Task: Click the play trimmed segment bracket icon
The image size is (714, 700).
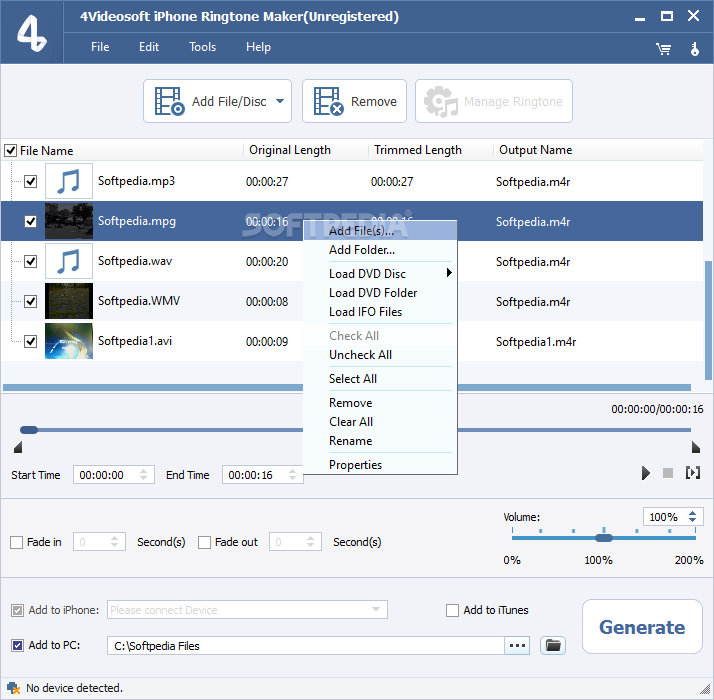Action: pos(693,473)
